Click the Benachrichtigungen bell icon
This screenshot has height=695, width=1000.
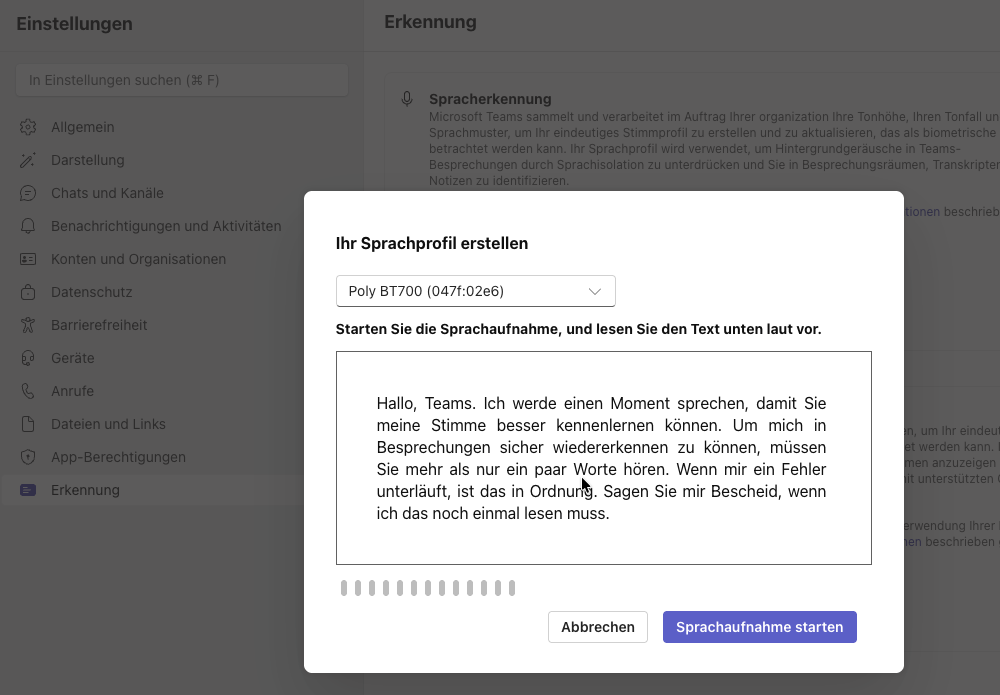tap(27, 226)
